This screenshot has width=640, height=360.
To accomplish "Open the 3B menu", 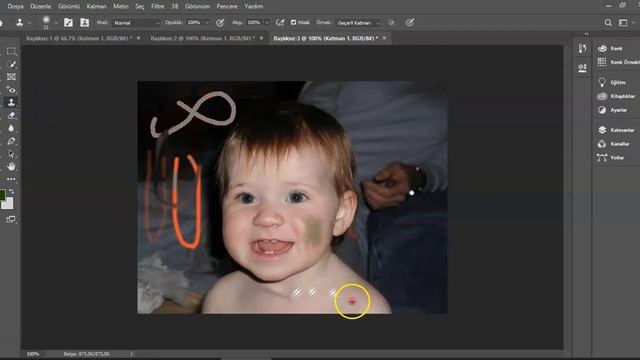I will [x=175, y=6].
